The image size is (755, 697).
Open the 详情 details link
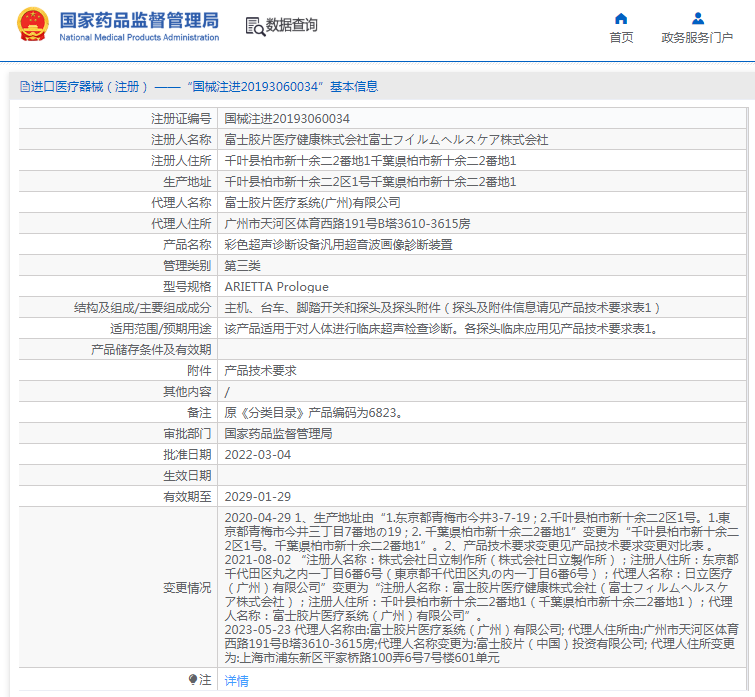click(236, 680)
